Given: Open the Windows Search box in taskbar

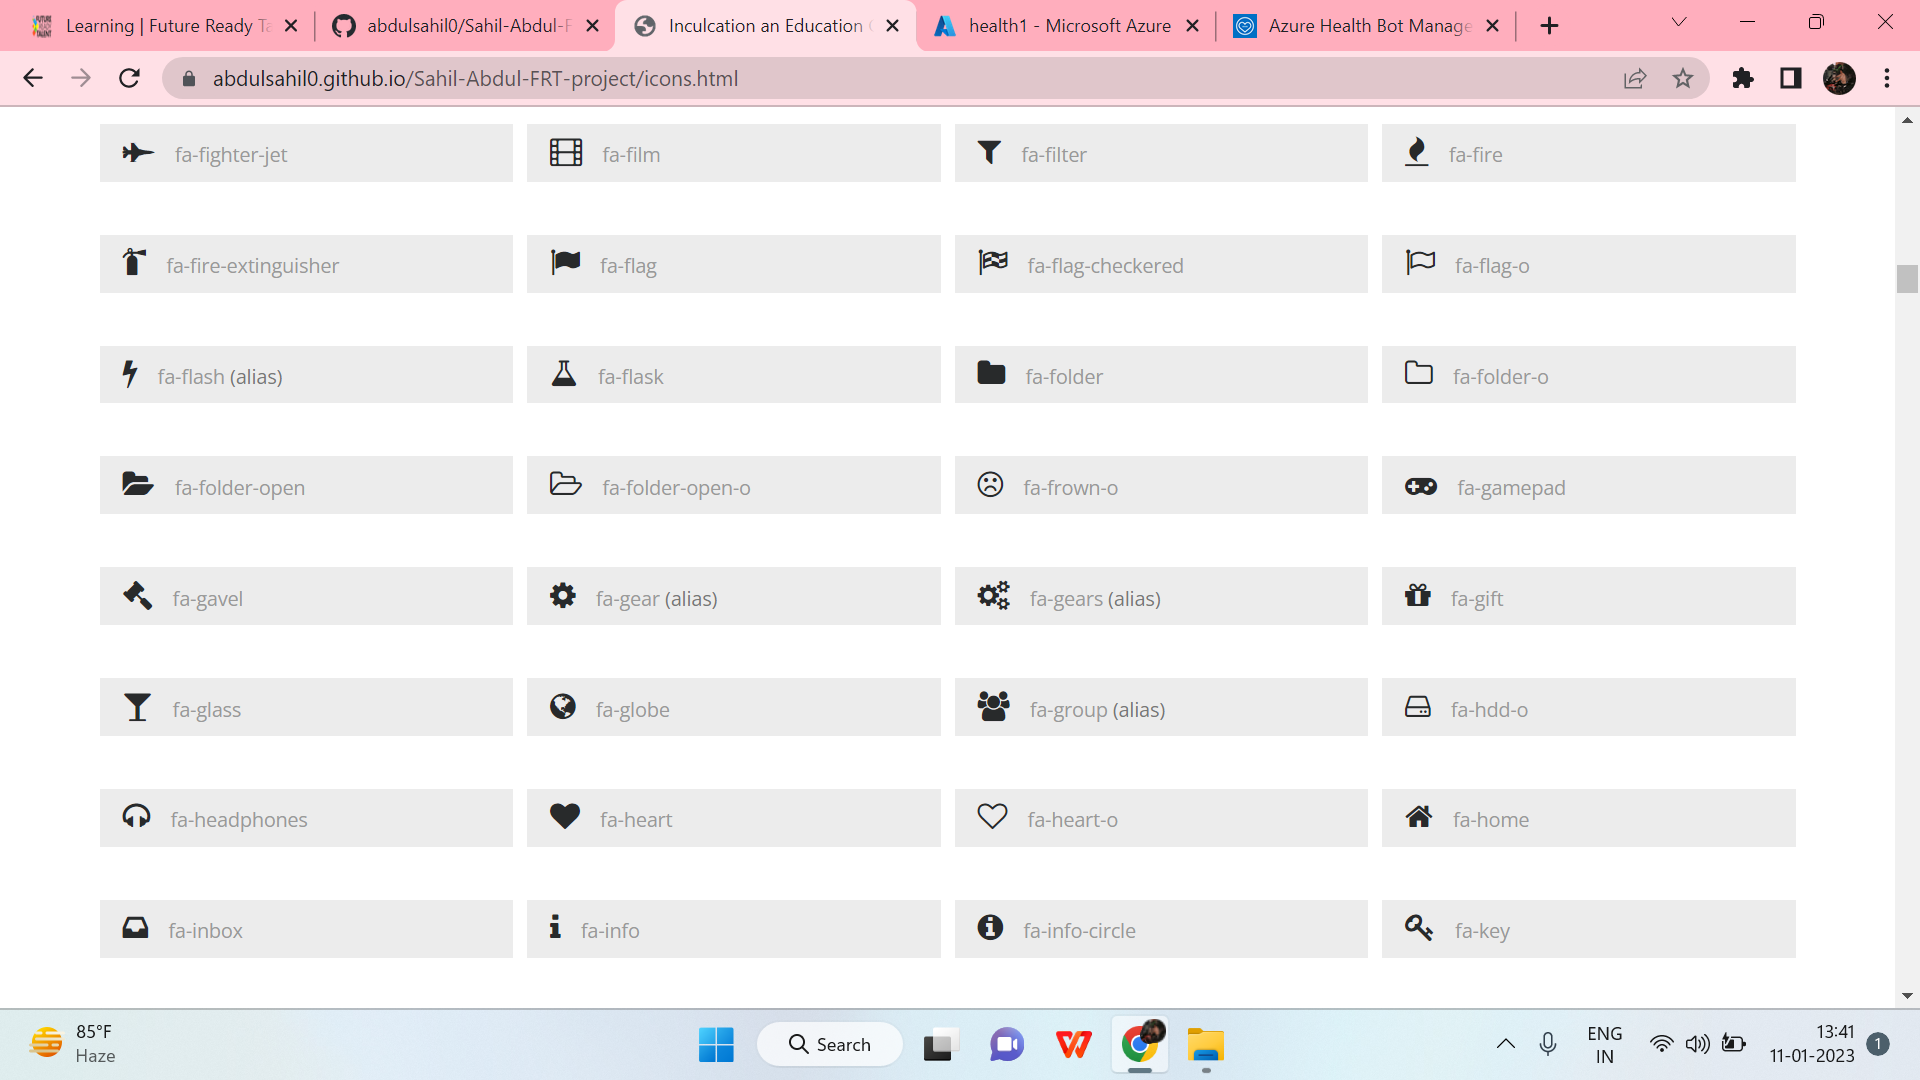Looking at the screenshot, I should 830,1043.
